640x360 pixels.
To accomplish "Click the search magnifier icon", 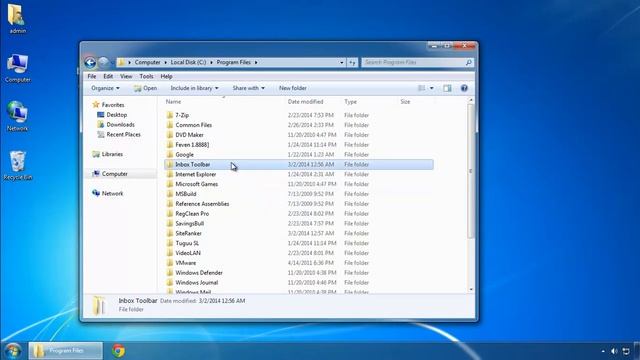I will [469, 62].
